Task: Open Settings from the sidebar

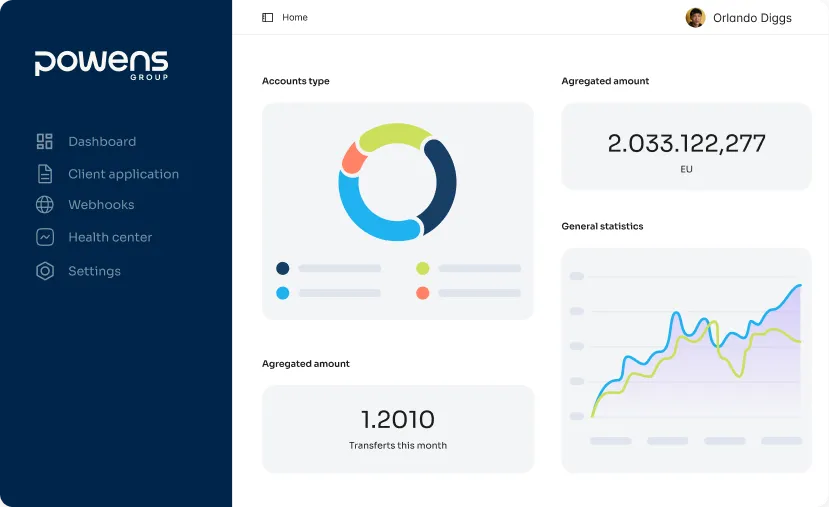Action: tap(94, 271)
